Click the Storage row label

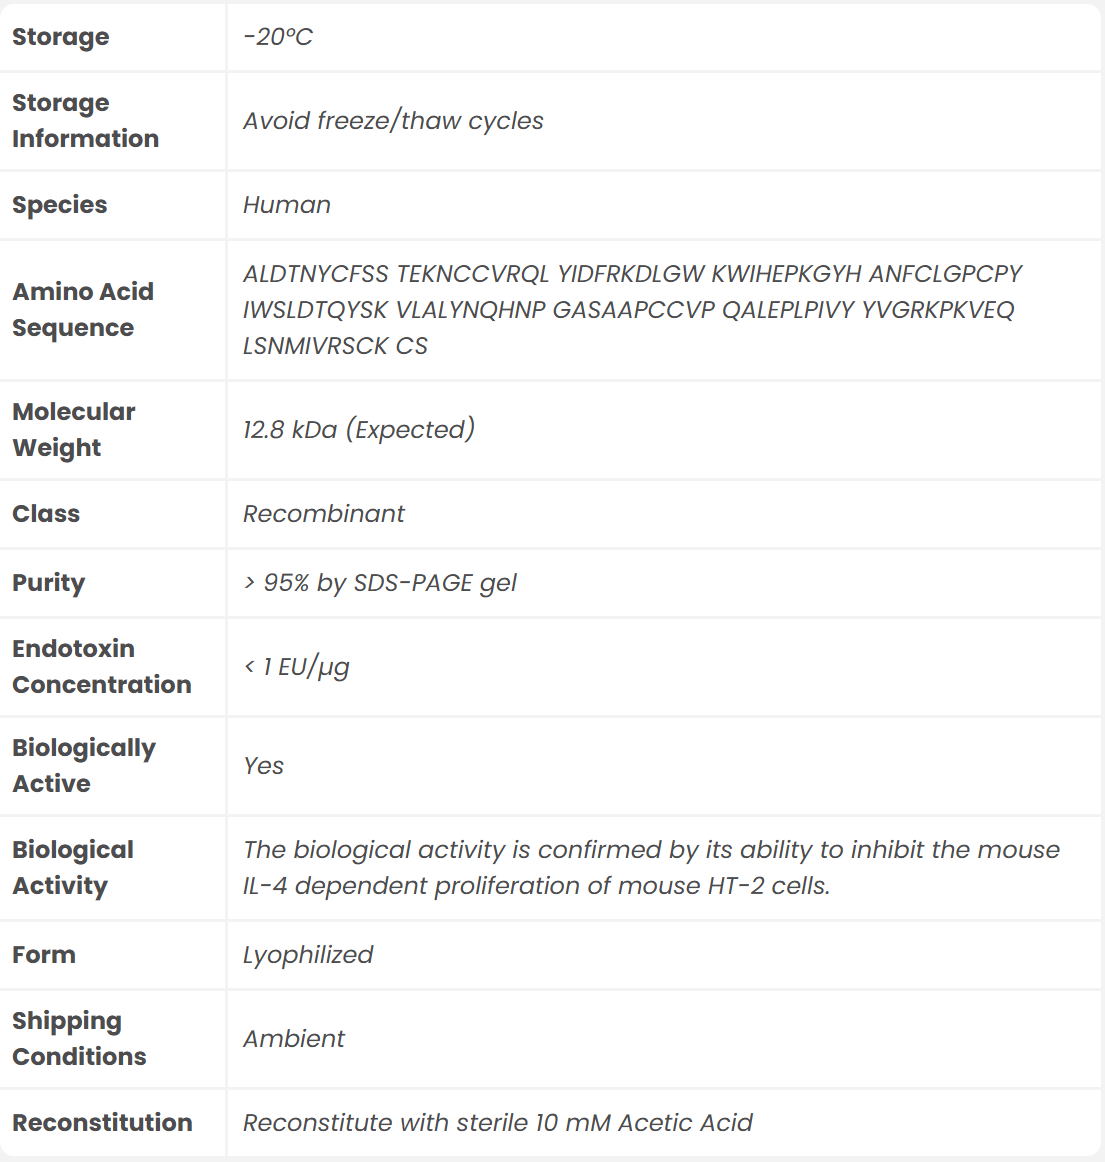click(61, 37)
